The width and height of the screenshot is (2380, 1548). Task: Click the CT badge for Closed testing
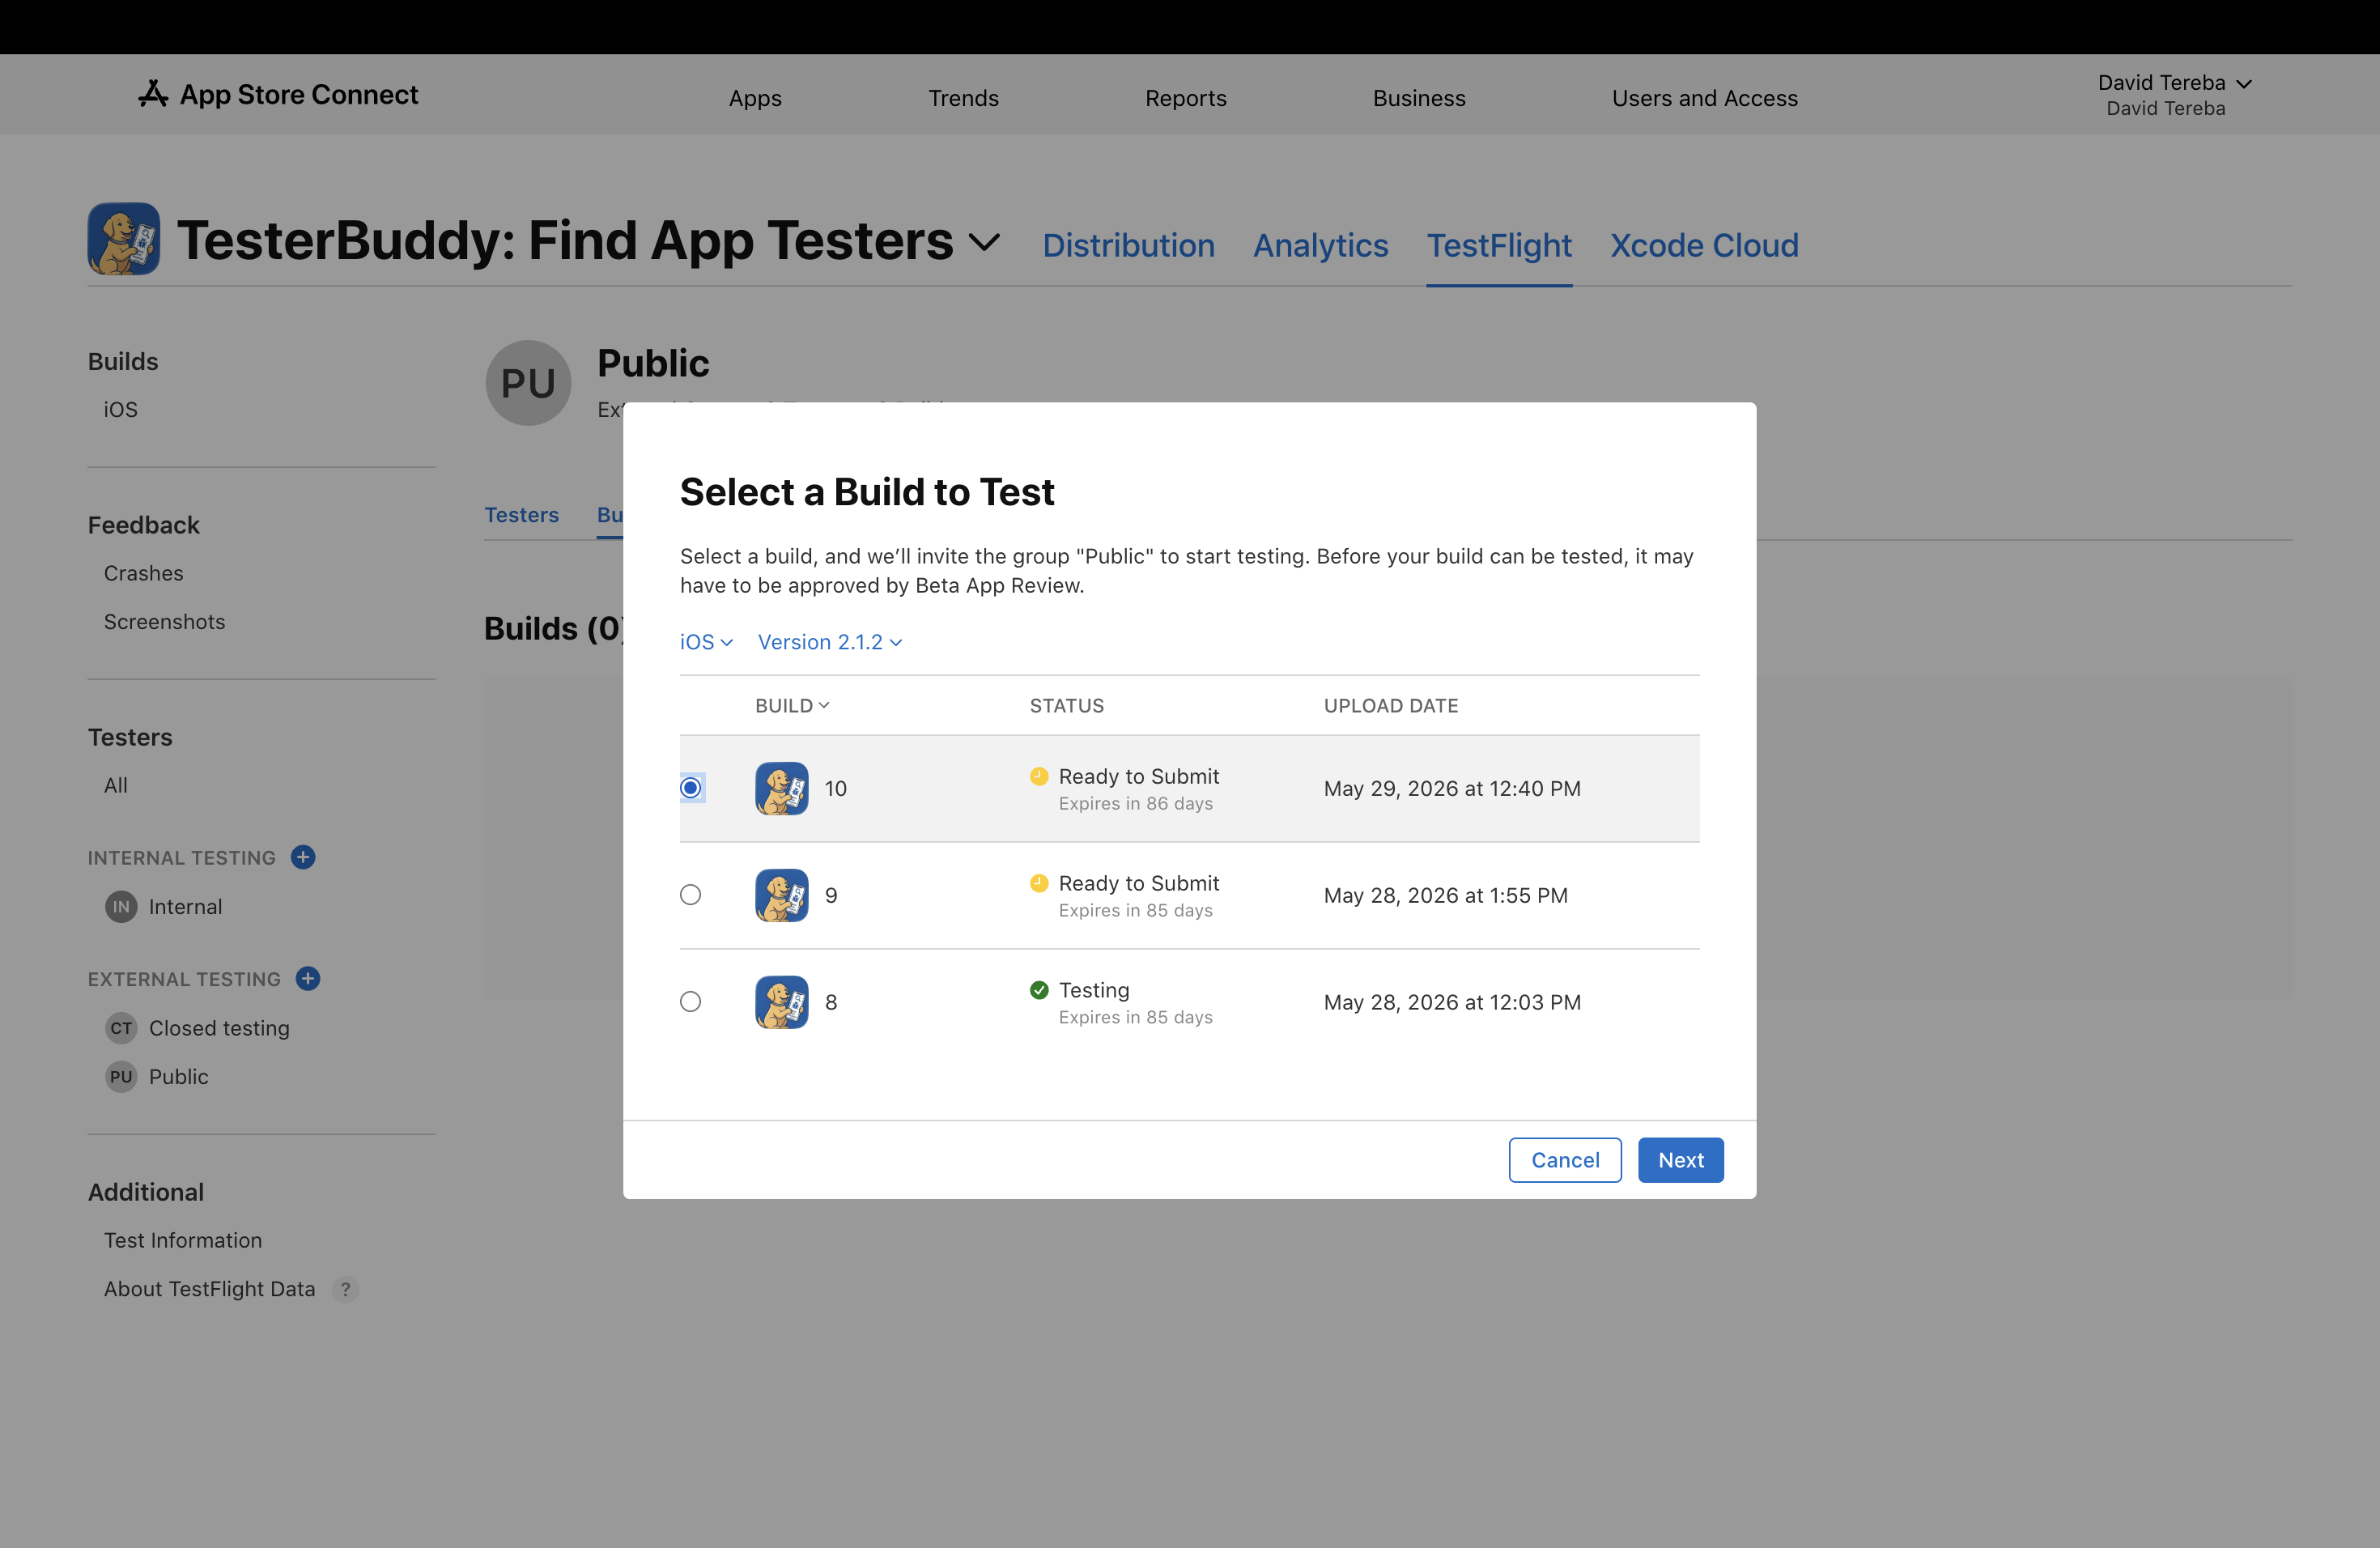(x=121, y=1028)
